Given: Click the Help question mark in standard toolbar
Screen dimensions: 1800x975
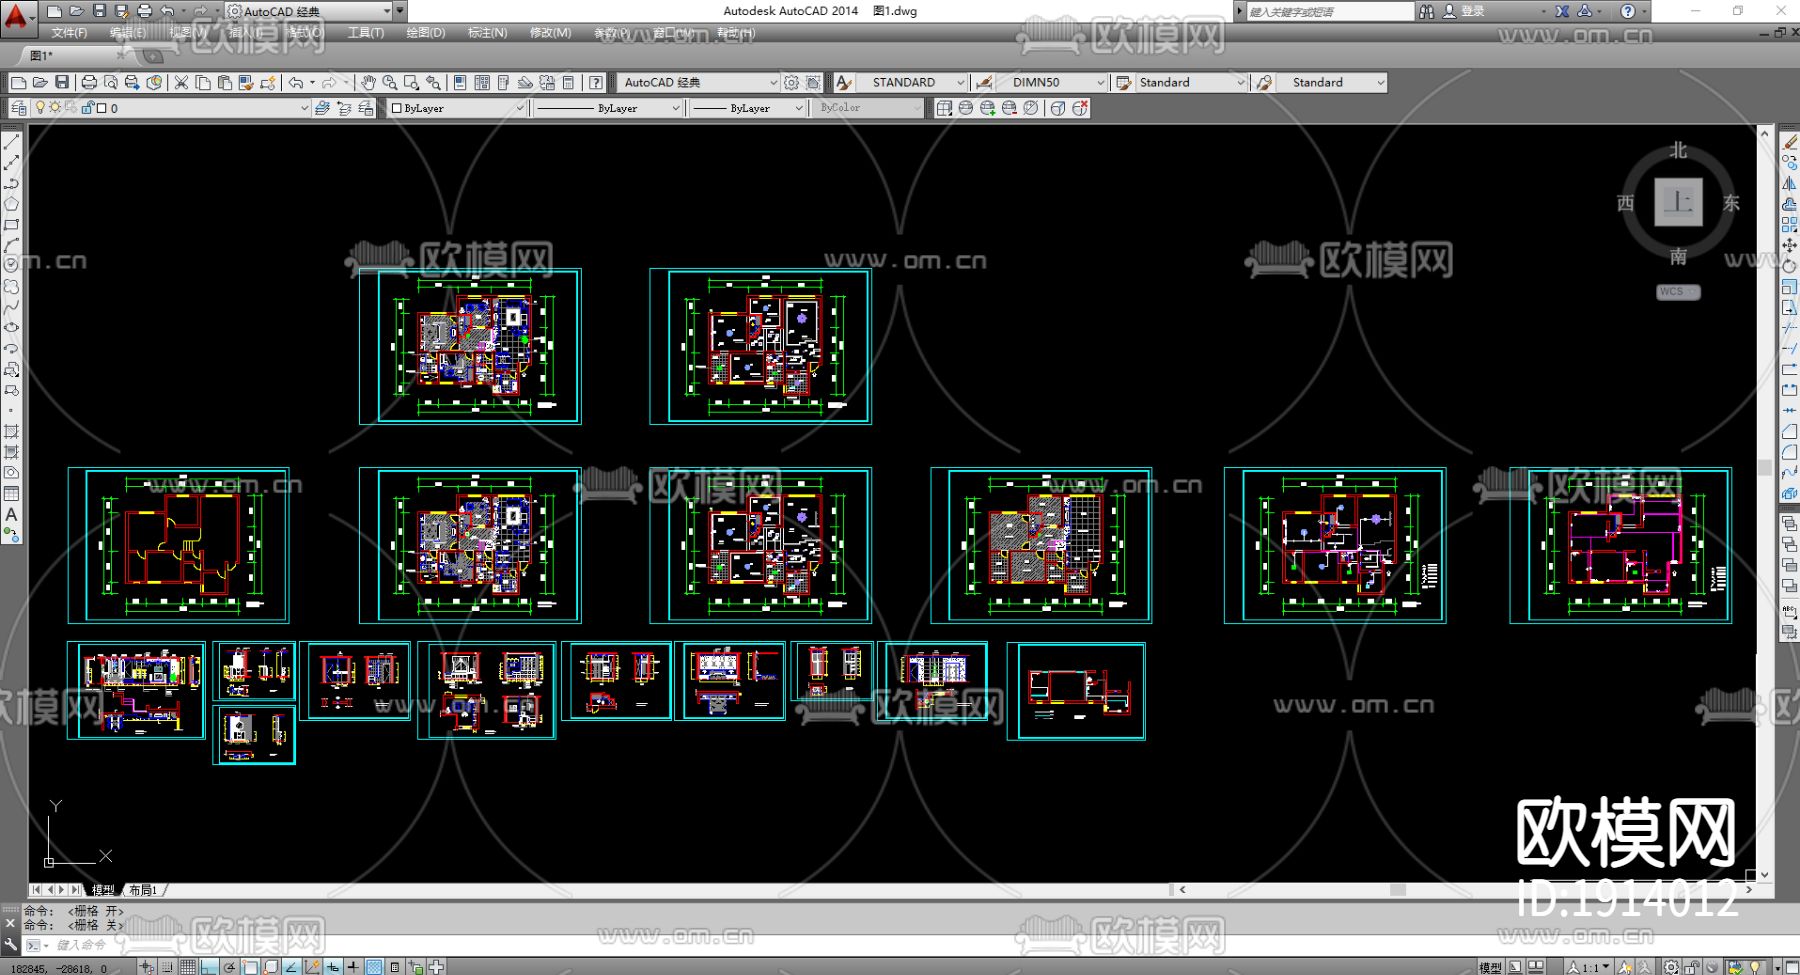Looking at the screenshot, I should point(596,82).
